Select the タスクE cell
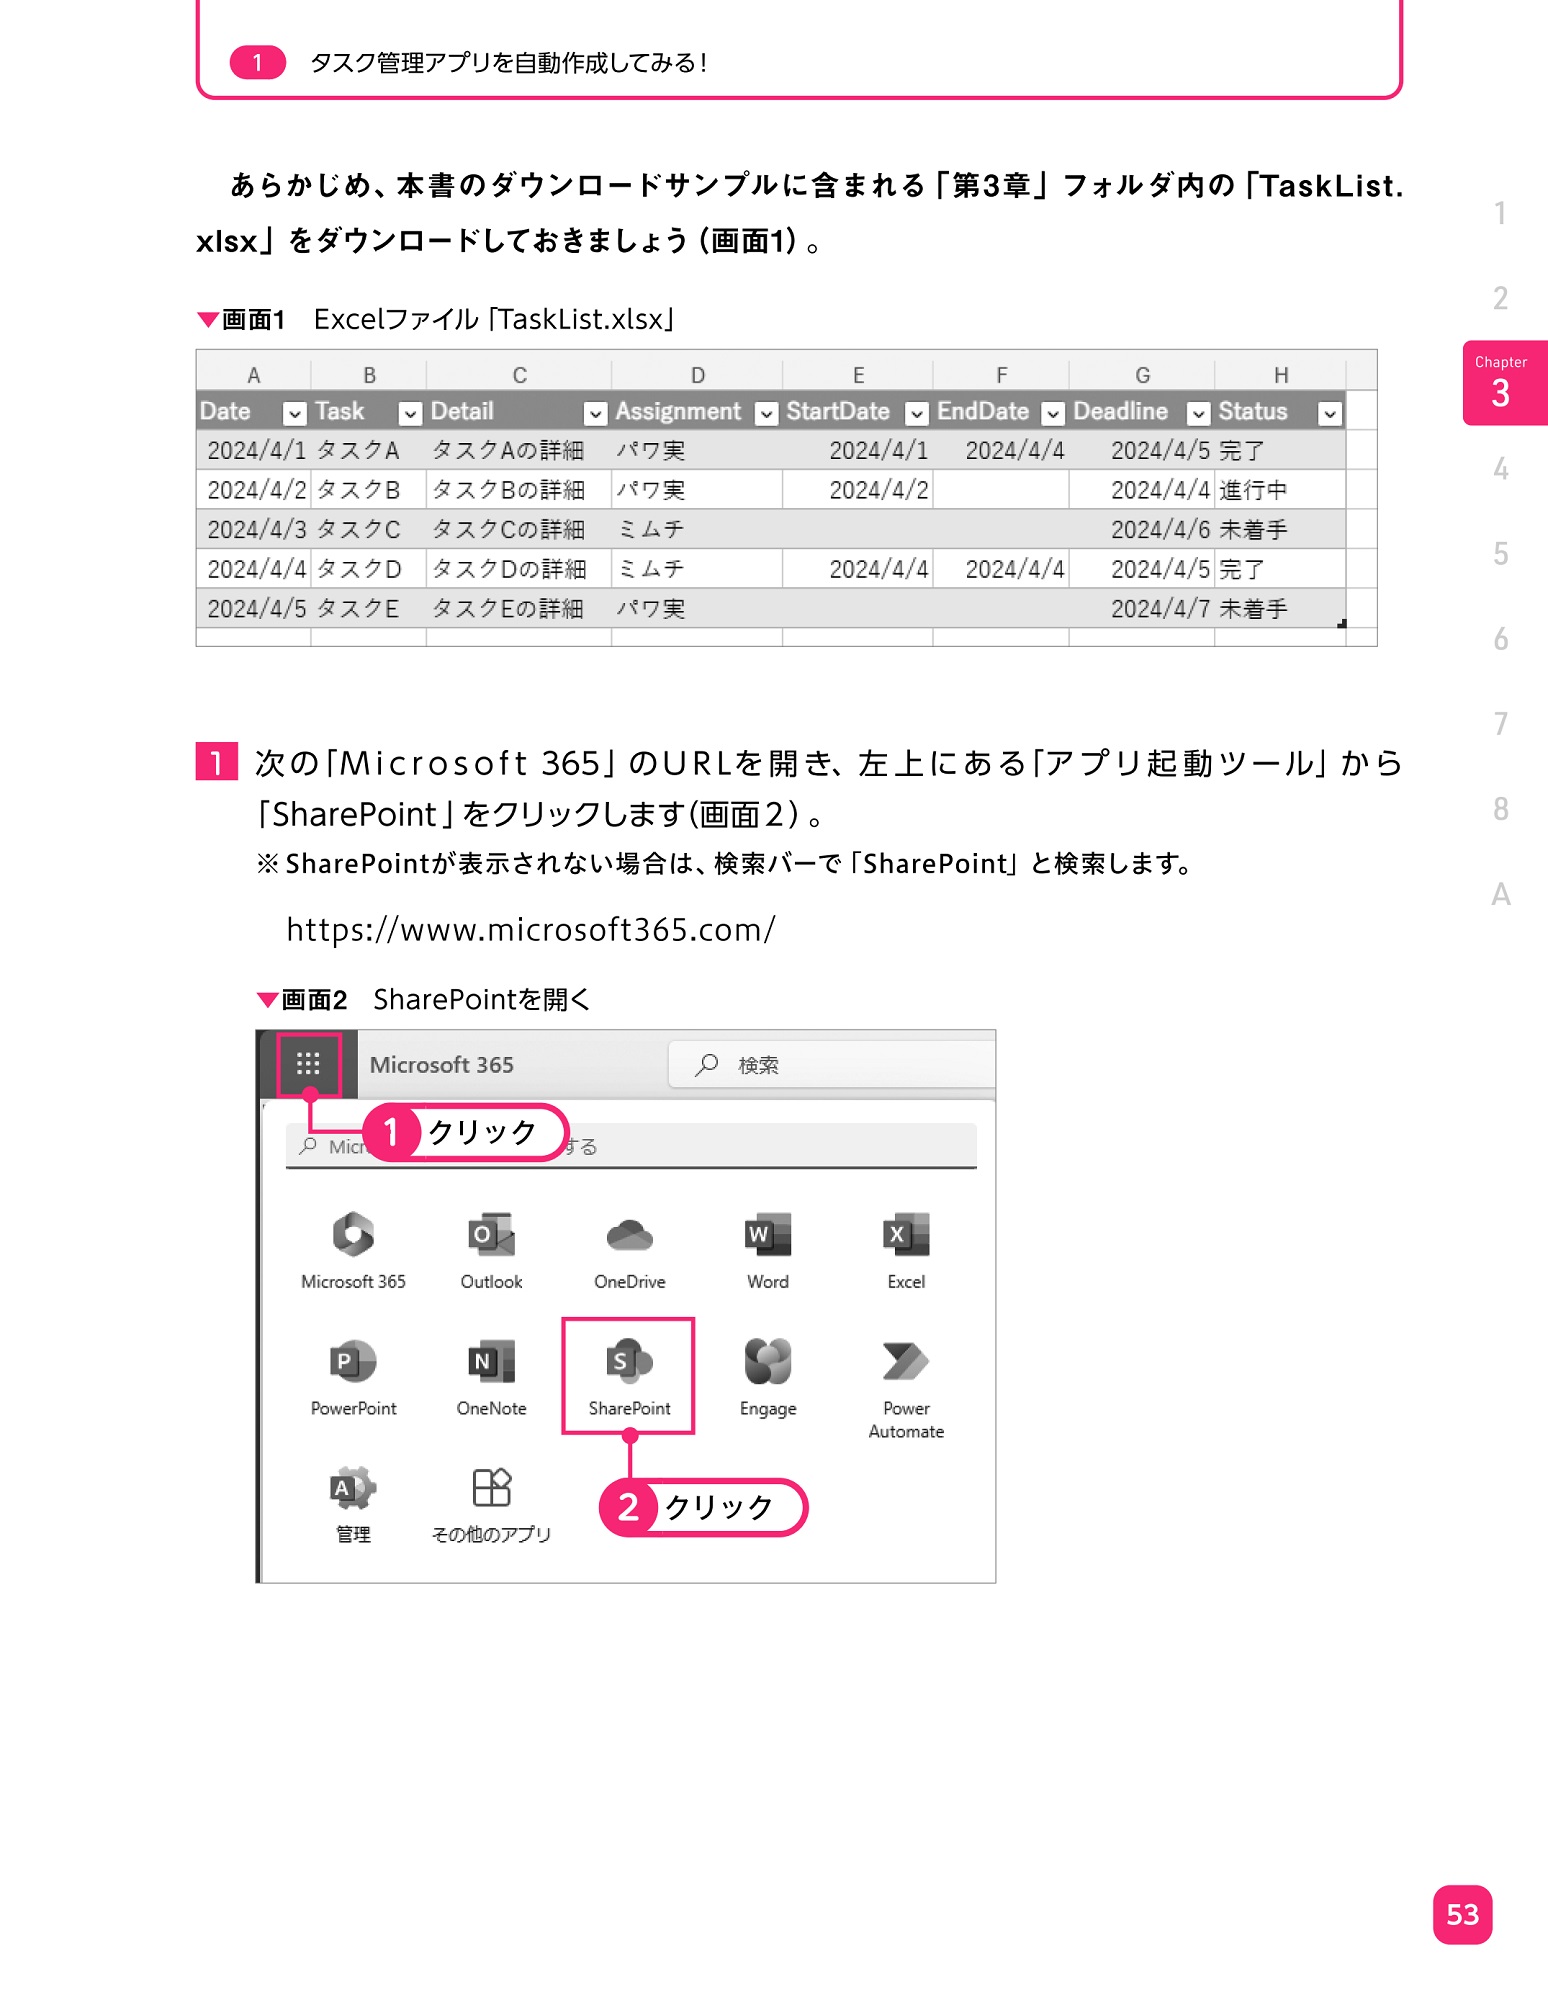 369,608
